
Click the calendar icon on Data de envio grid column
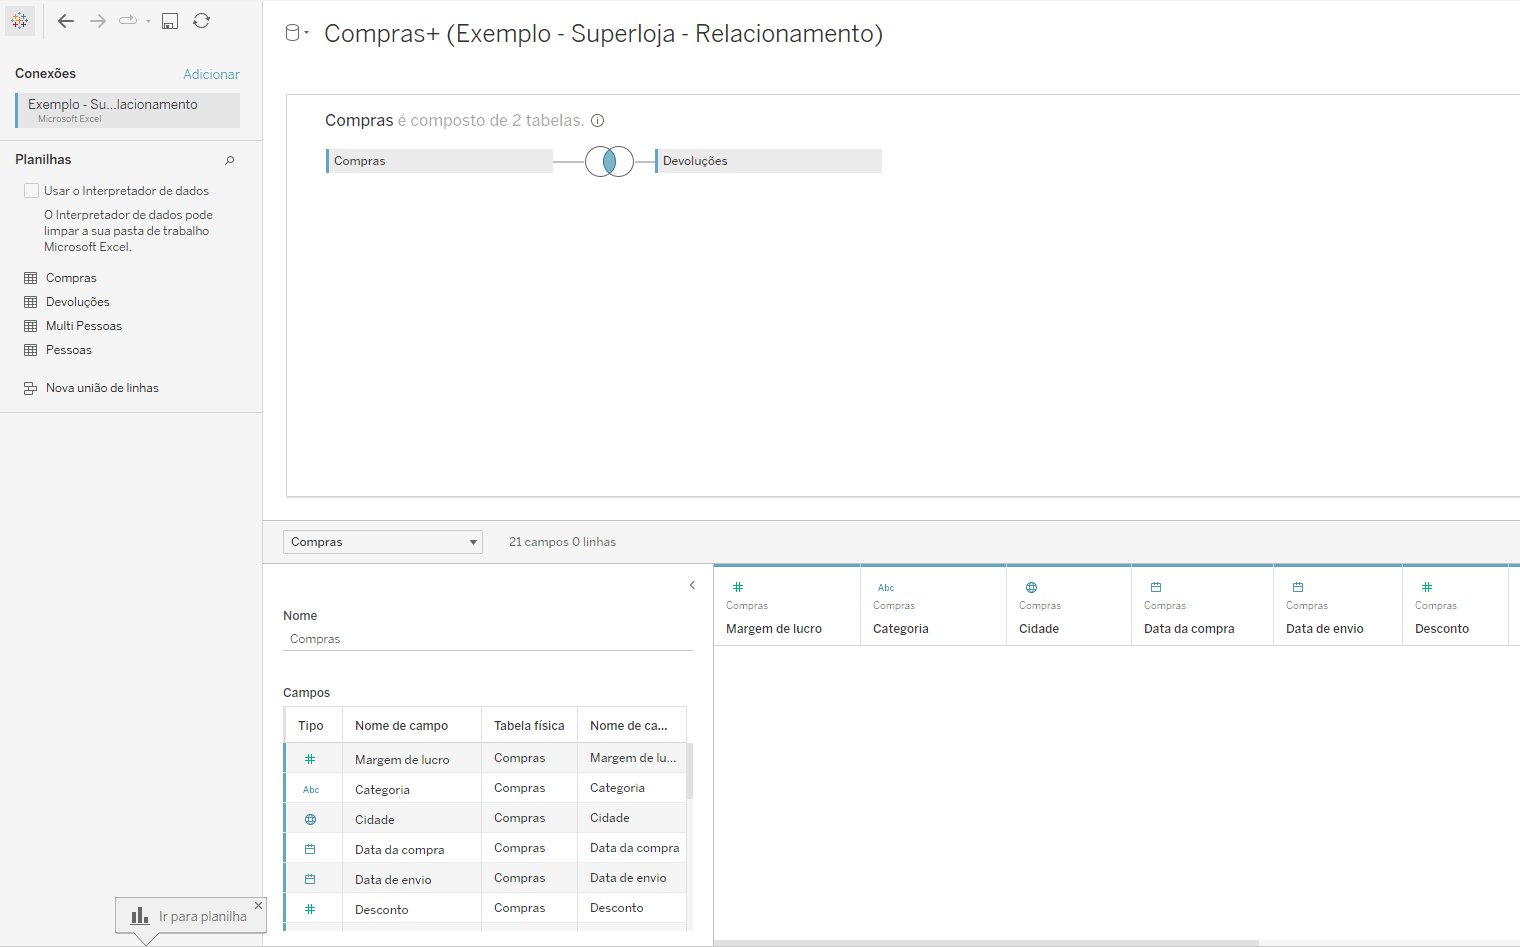click(x=1298, y=587)
